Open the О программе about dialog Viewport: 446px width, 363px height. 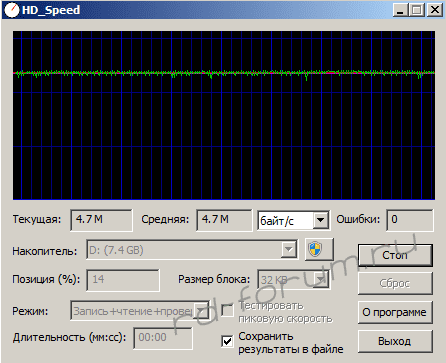395,312
